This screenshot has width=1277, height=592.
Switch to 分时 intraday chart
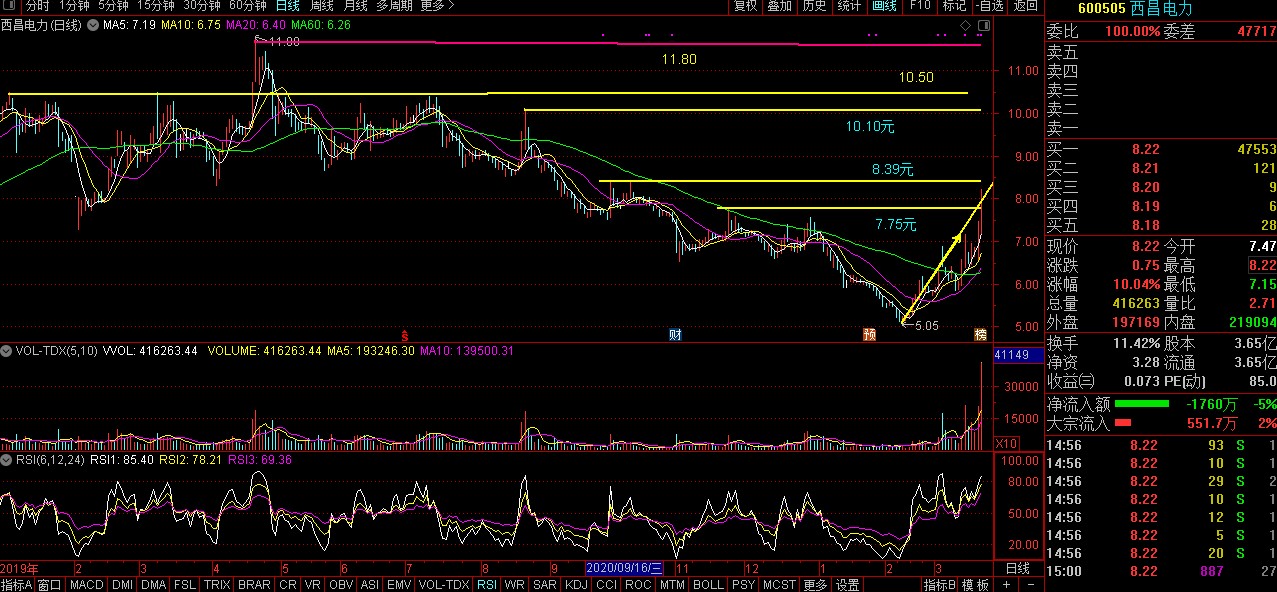37,5
